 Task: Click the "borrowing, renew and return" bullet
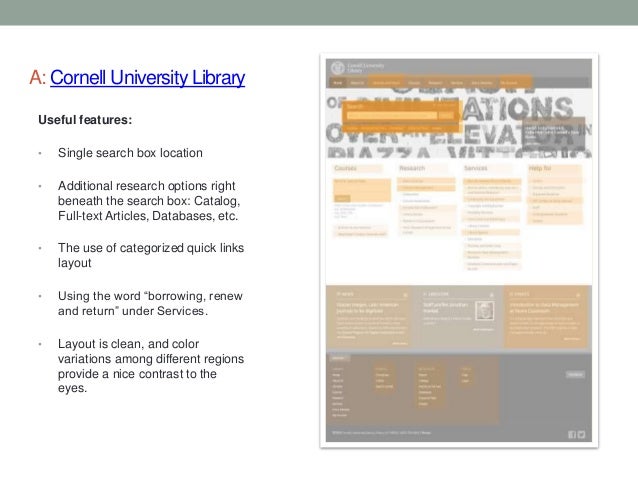click(x=150, y=303)
